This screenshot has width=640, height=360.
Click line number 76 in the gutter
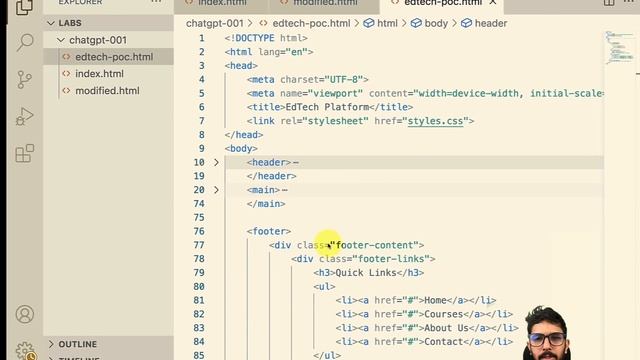coord(199,231)
